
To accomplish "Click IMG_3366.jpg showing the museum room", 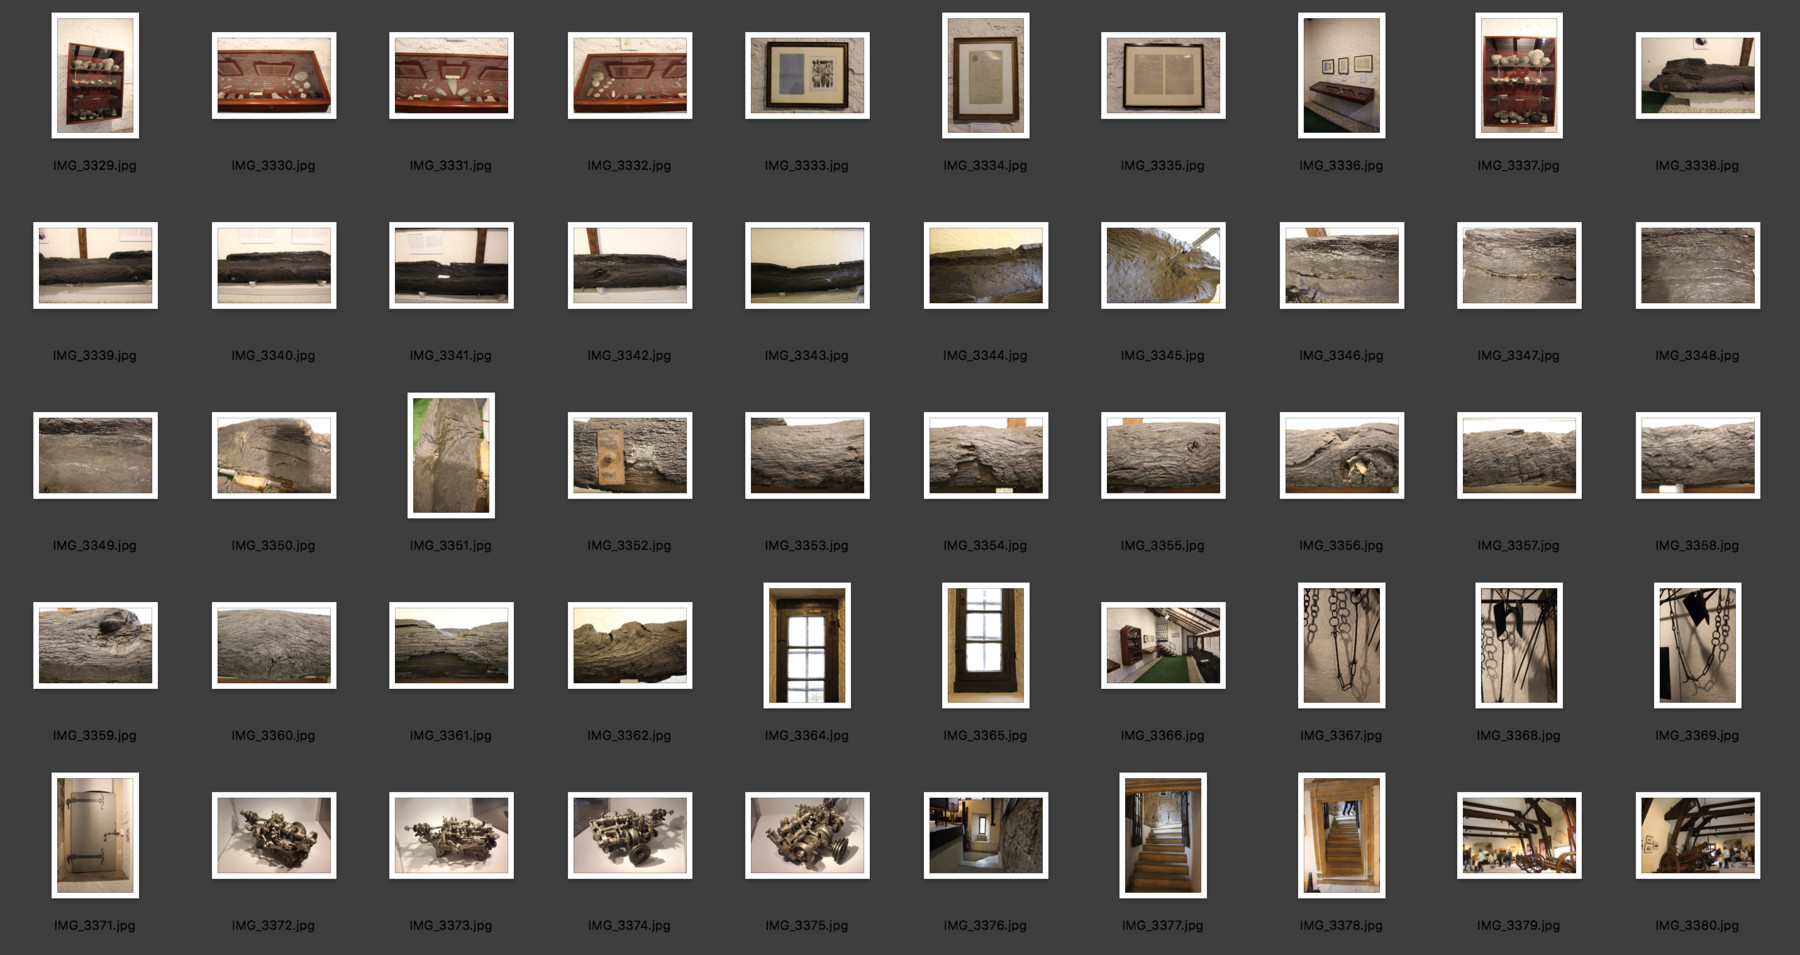I will (1163, 645).
